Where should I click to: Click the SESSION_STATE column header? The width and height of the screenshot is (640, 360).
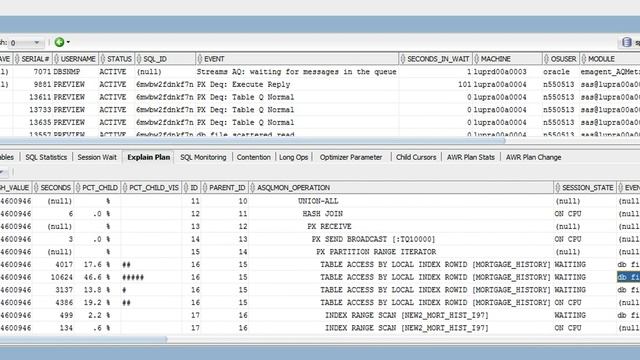[x=585, y=188]
